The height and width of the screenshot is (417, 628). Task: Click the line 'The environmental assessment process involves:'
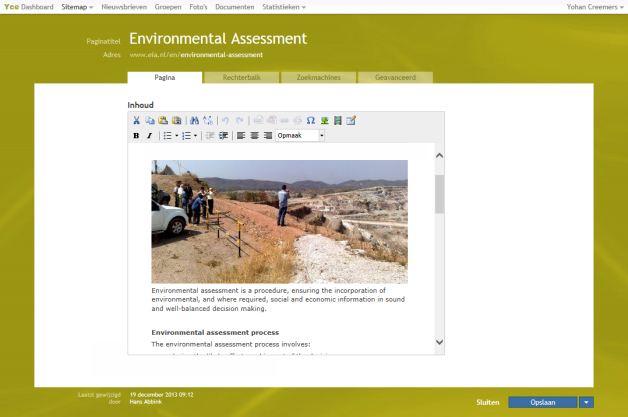pyautogui.click(x=231, y=344)
